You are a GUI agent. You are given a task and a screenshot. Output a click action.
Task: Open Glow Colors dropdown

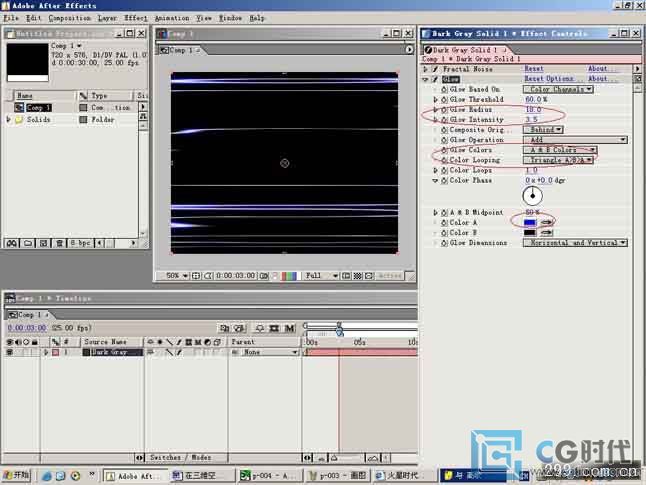tap(560, 150)
